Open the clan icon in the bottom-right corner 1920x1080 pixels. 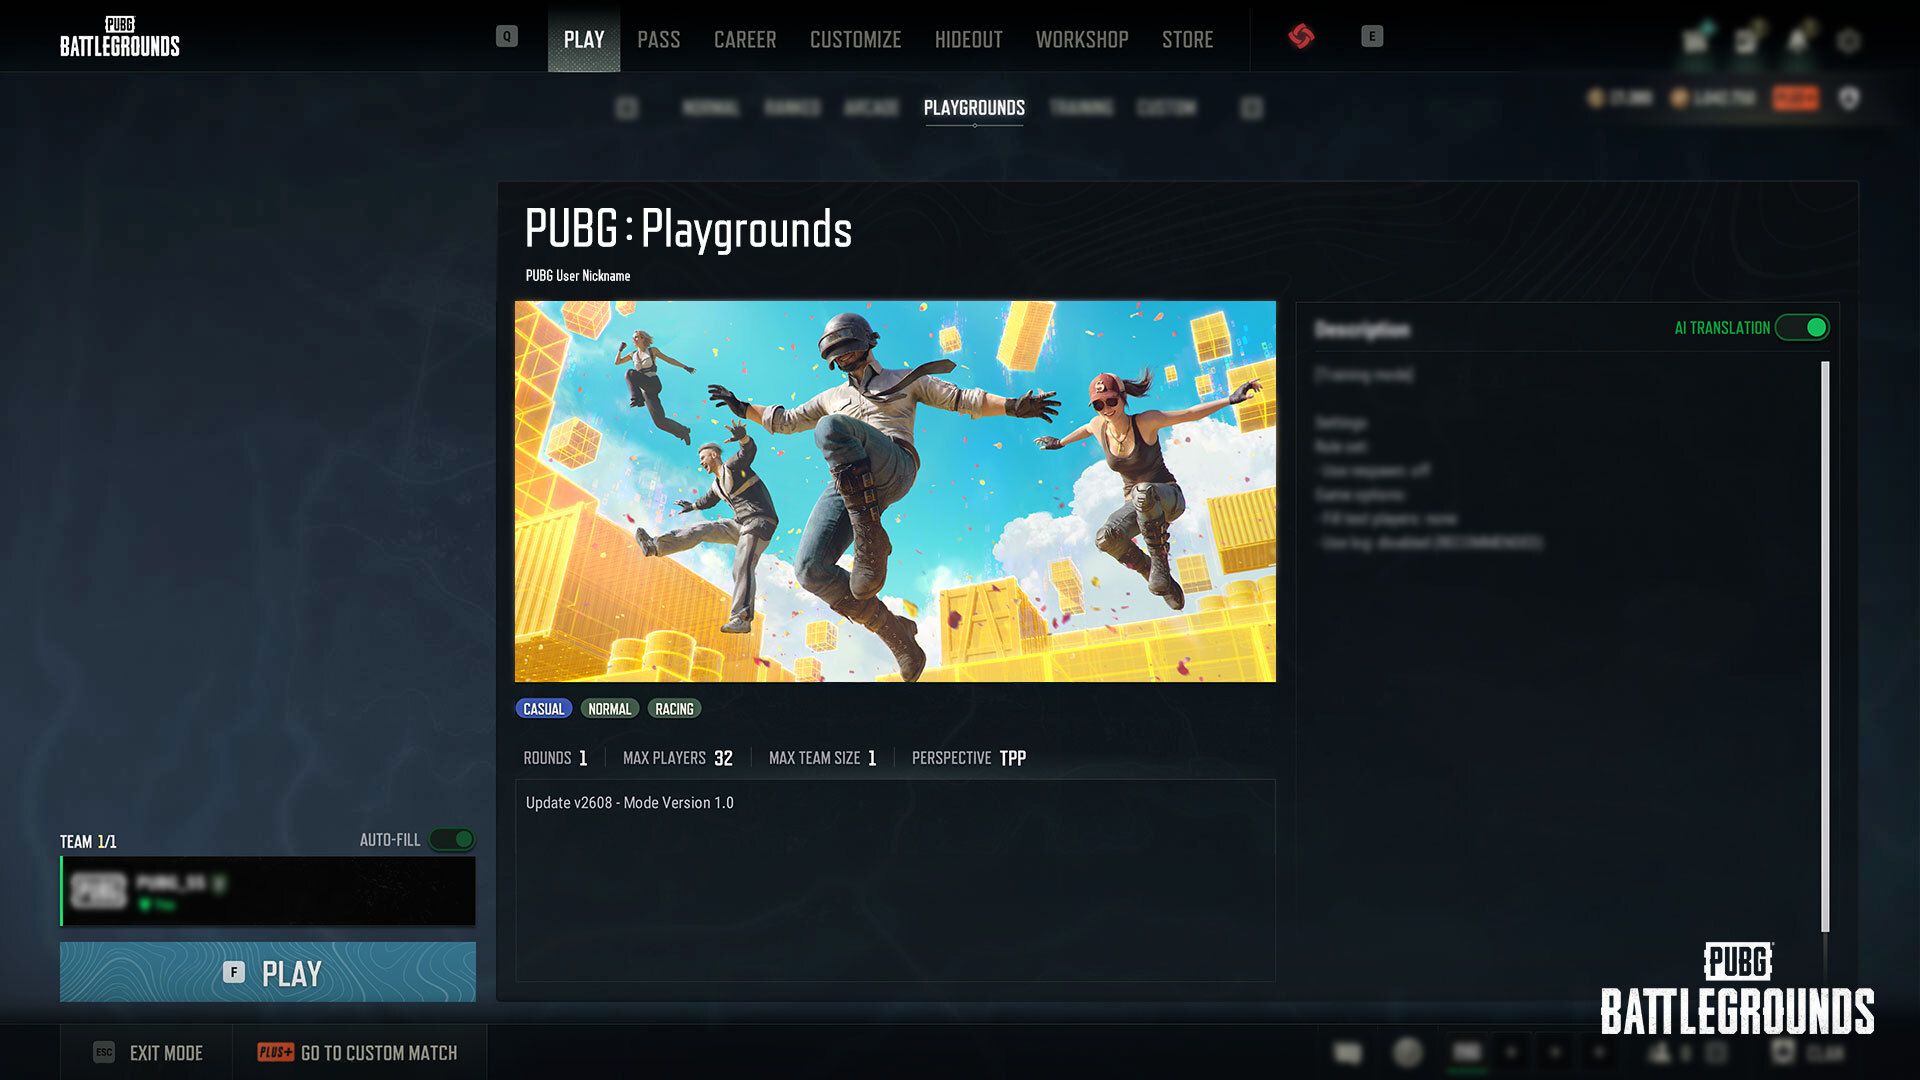1782,1052
